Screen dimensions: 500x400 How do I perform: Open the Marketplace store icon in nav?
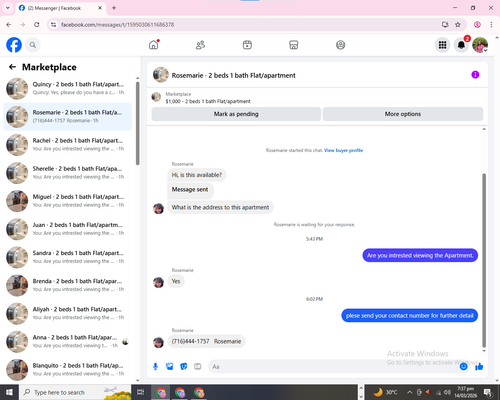coord(294,45)
